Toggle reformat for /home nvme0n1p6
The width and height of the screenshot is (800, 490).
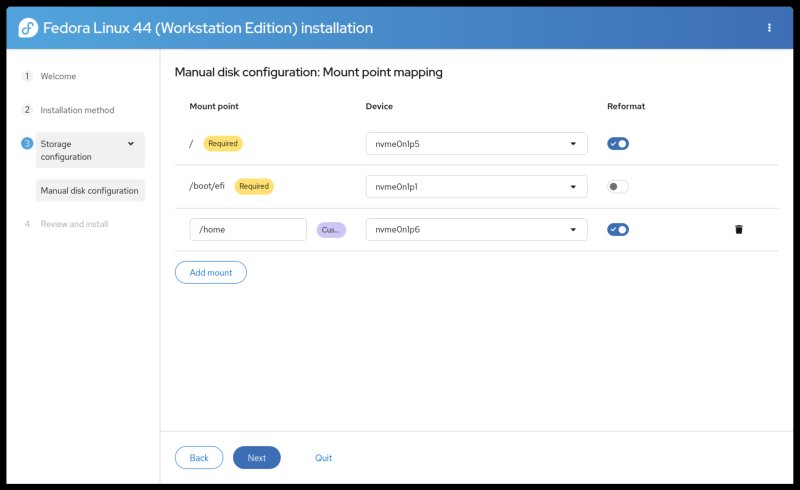click(x=618, y=229)
